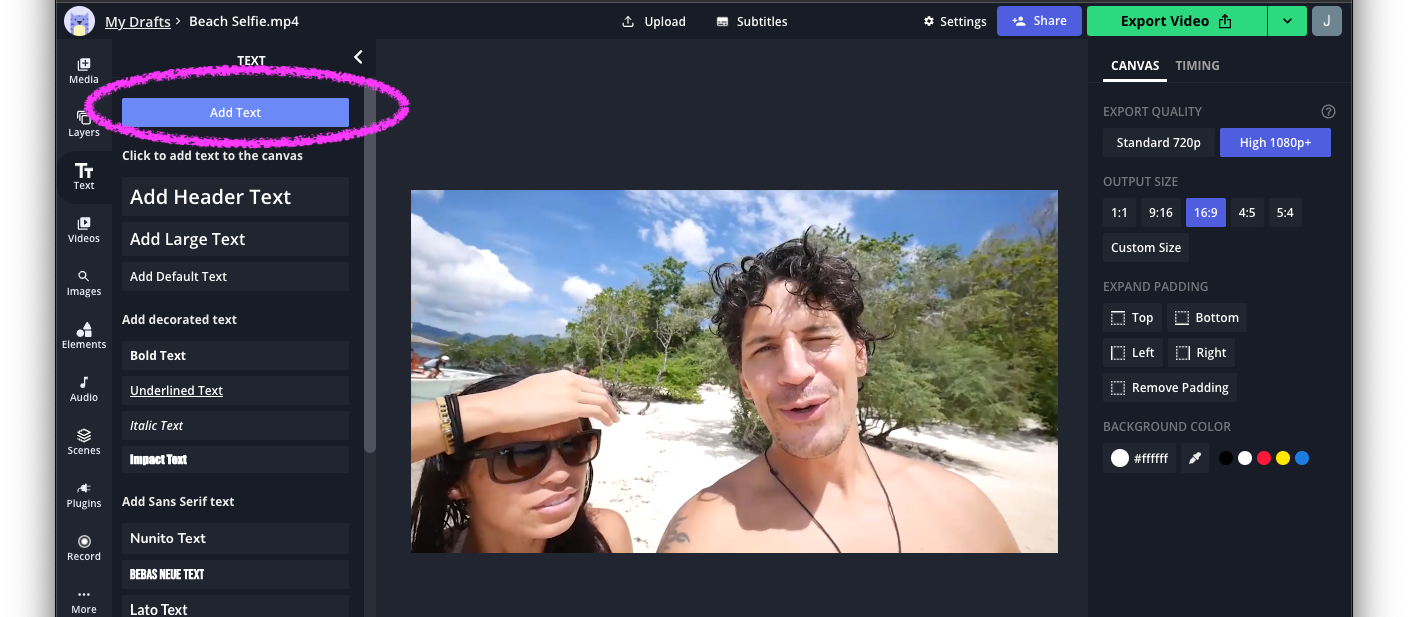Open Subtitles tool

(x=752, y=21)
